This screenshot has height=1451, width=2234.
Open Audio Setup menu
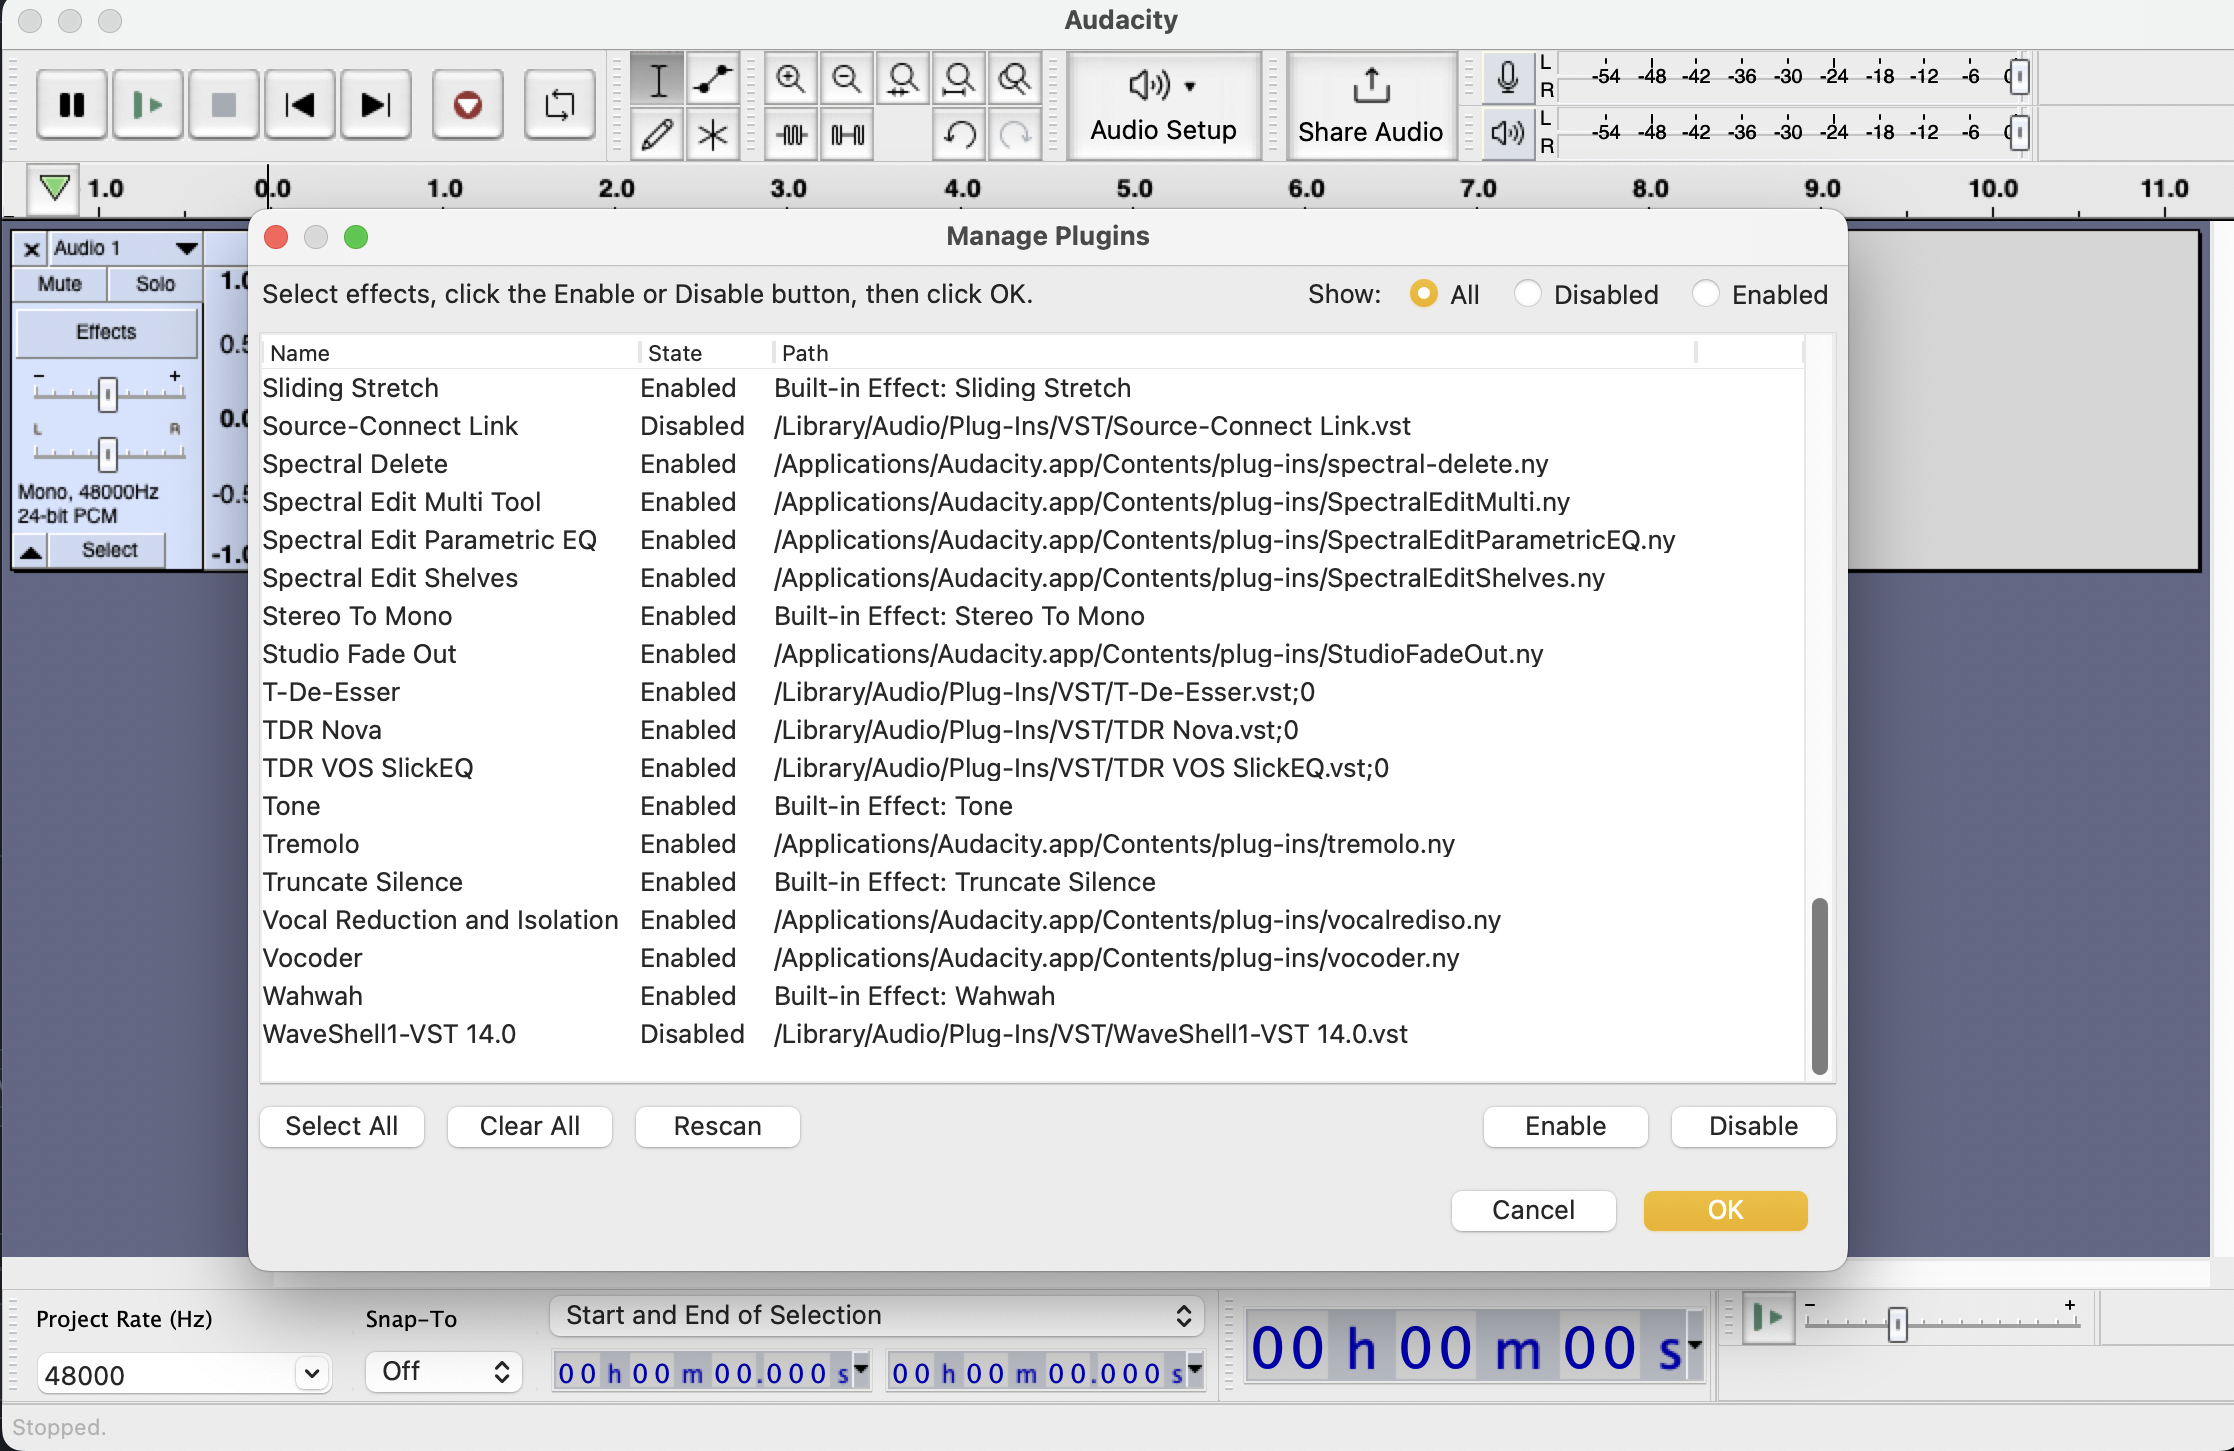tap(1161, 104)
